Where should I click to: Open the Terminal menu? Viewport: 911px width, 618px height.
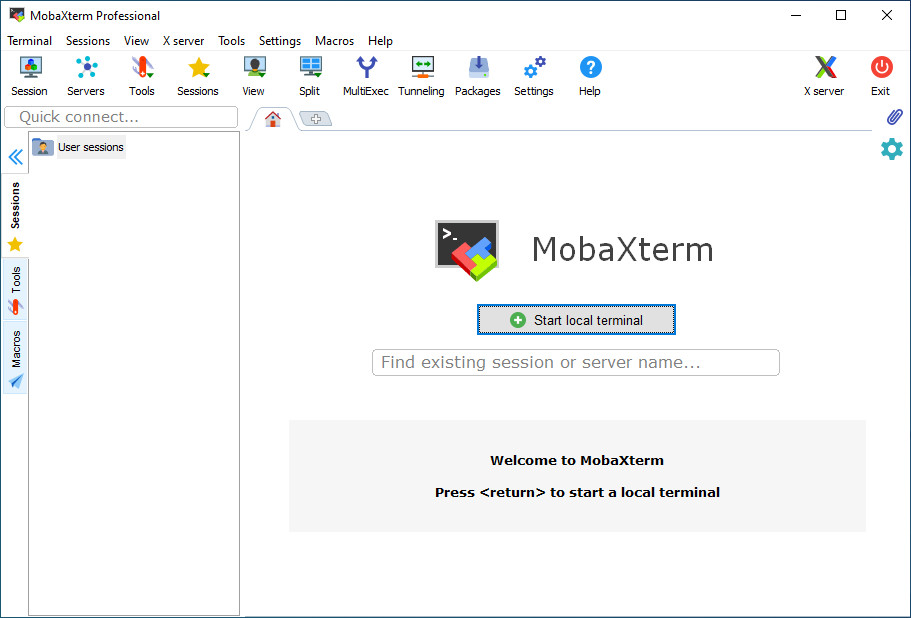click(30, 41)
